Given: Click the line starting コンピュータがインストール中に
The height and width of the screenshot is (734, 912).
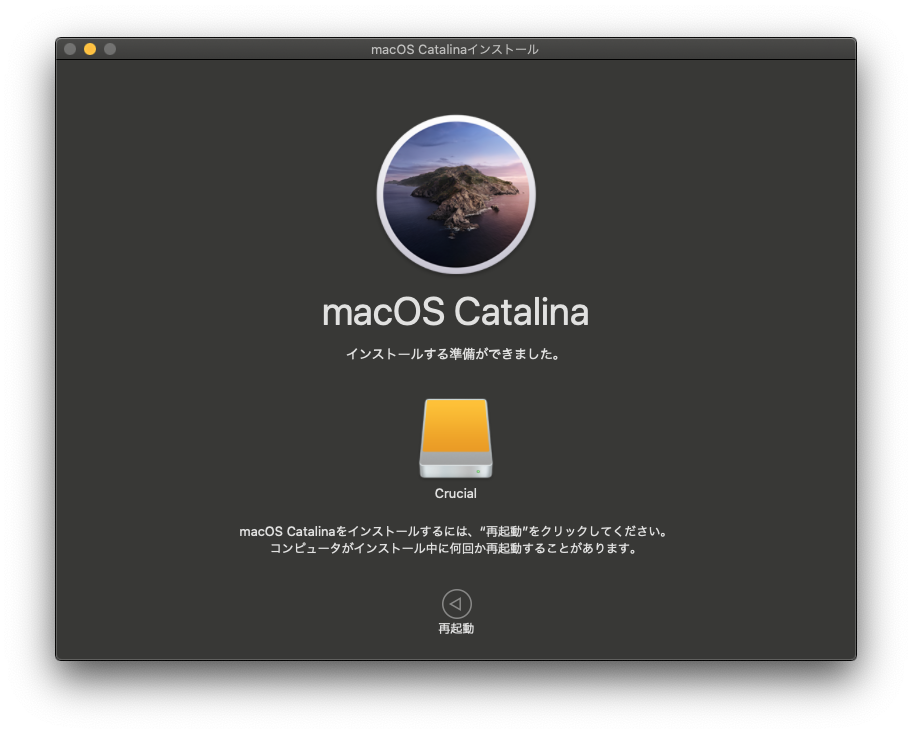Looking at the screenshot, I should pyautogui.click(x=454, y=548).
